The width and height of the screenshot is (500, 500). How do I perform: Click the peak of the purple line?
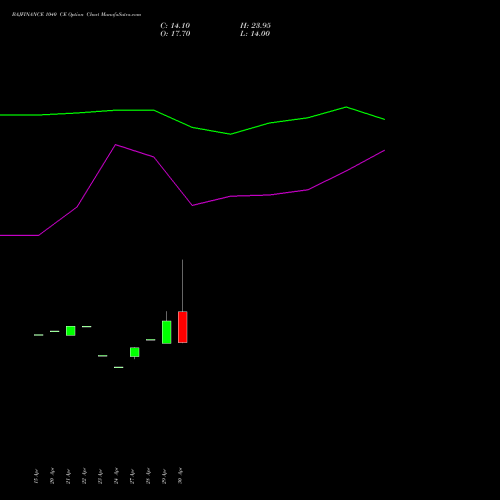click(x=115, y=145)
